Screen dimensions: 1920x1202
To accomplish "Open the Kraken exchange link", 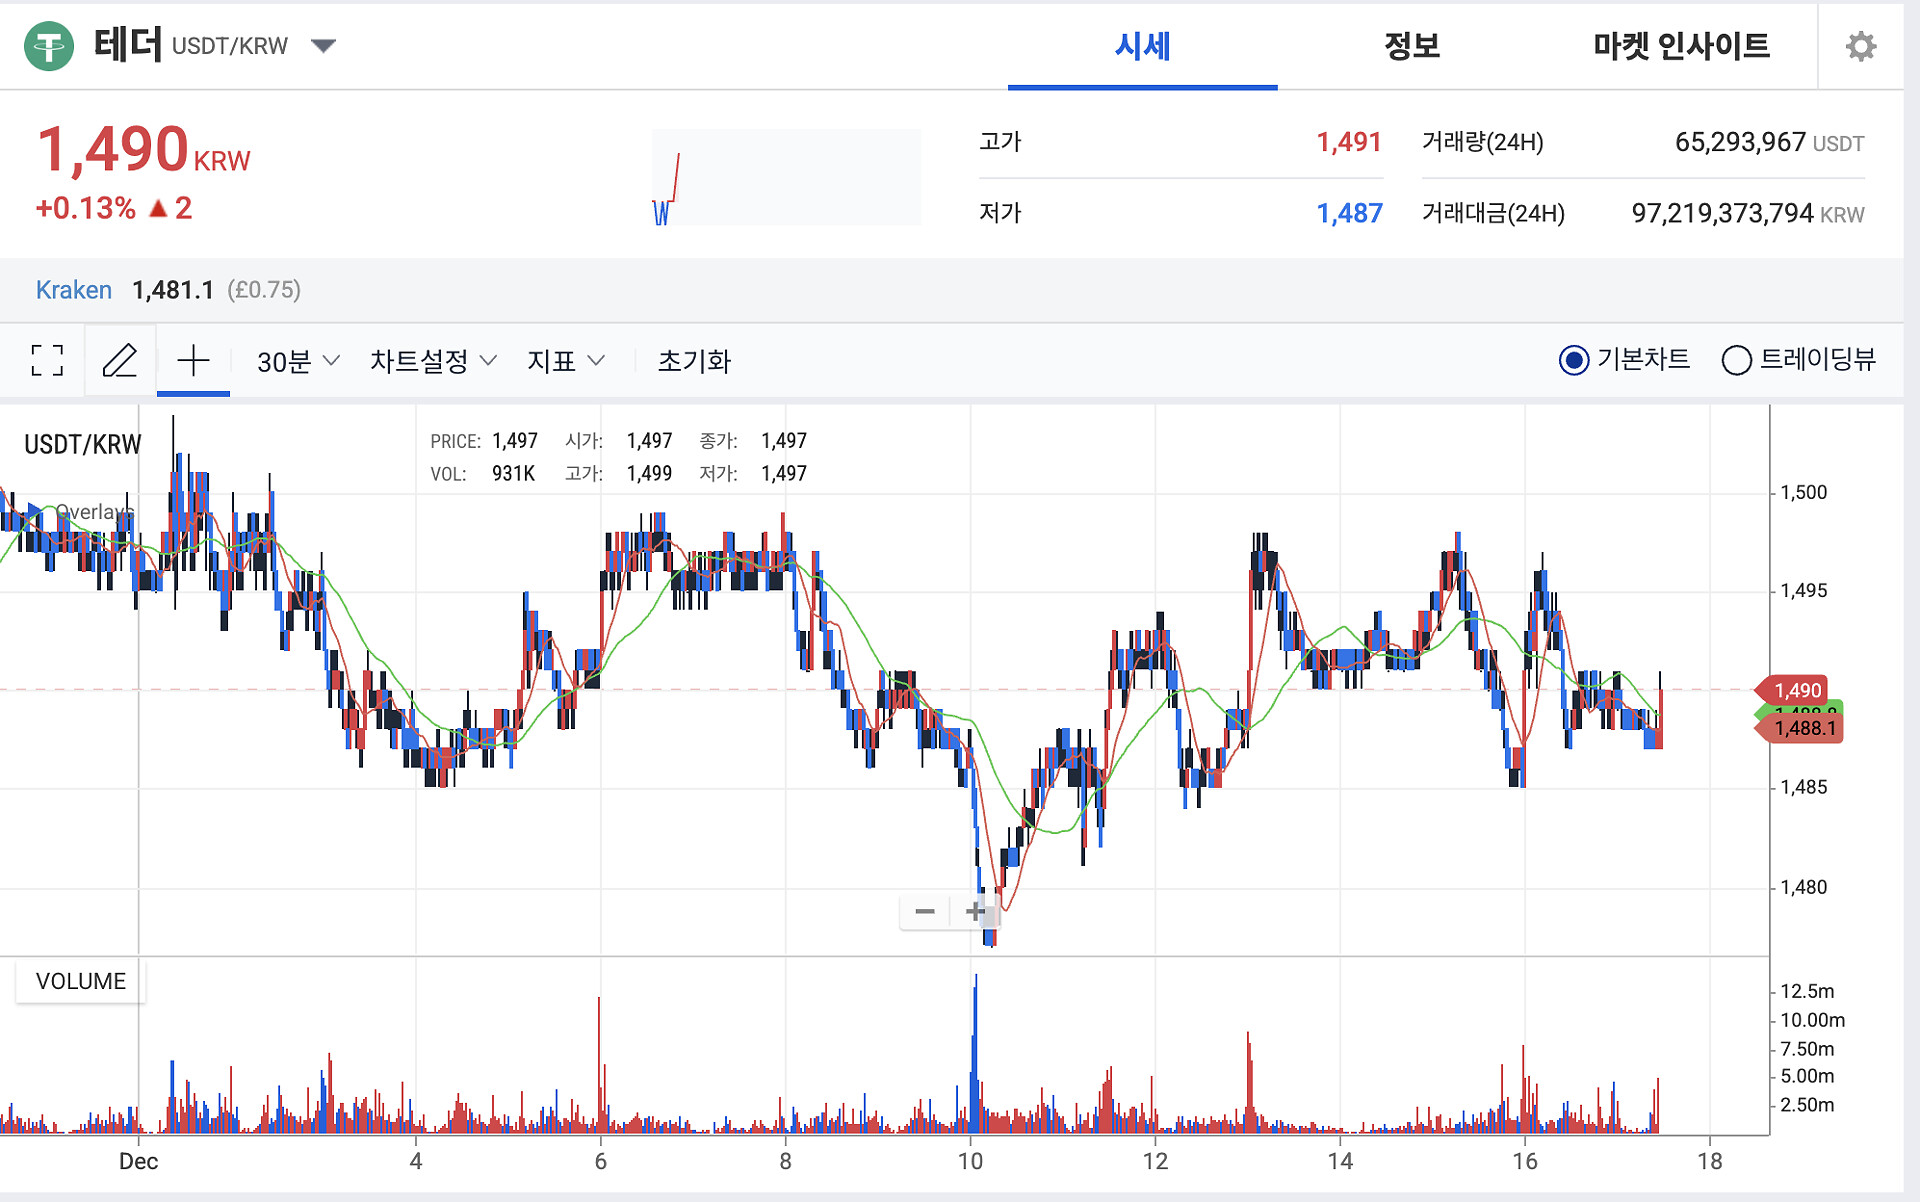I will [x=73, y=290].
